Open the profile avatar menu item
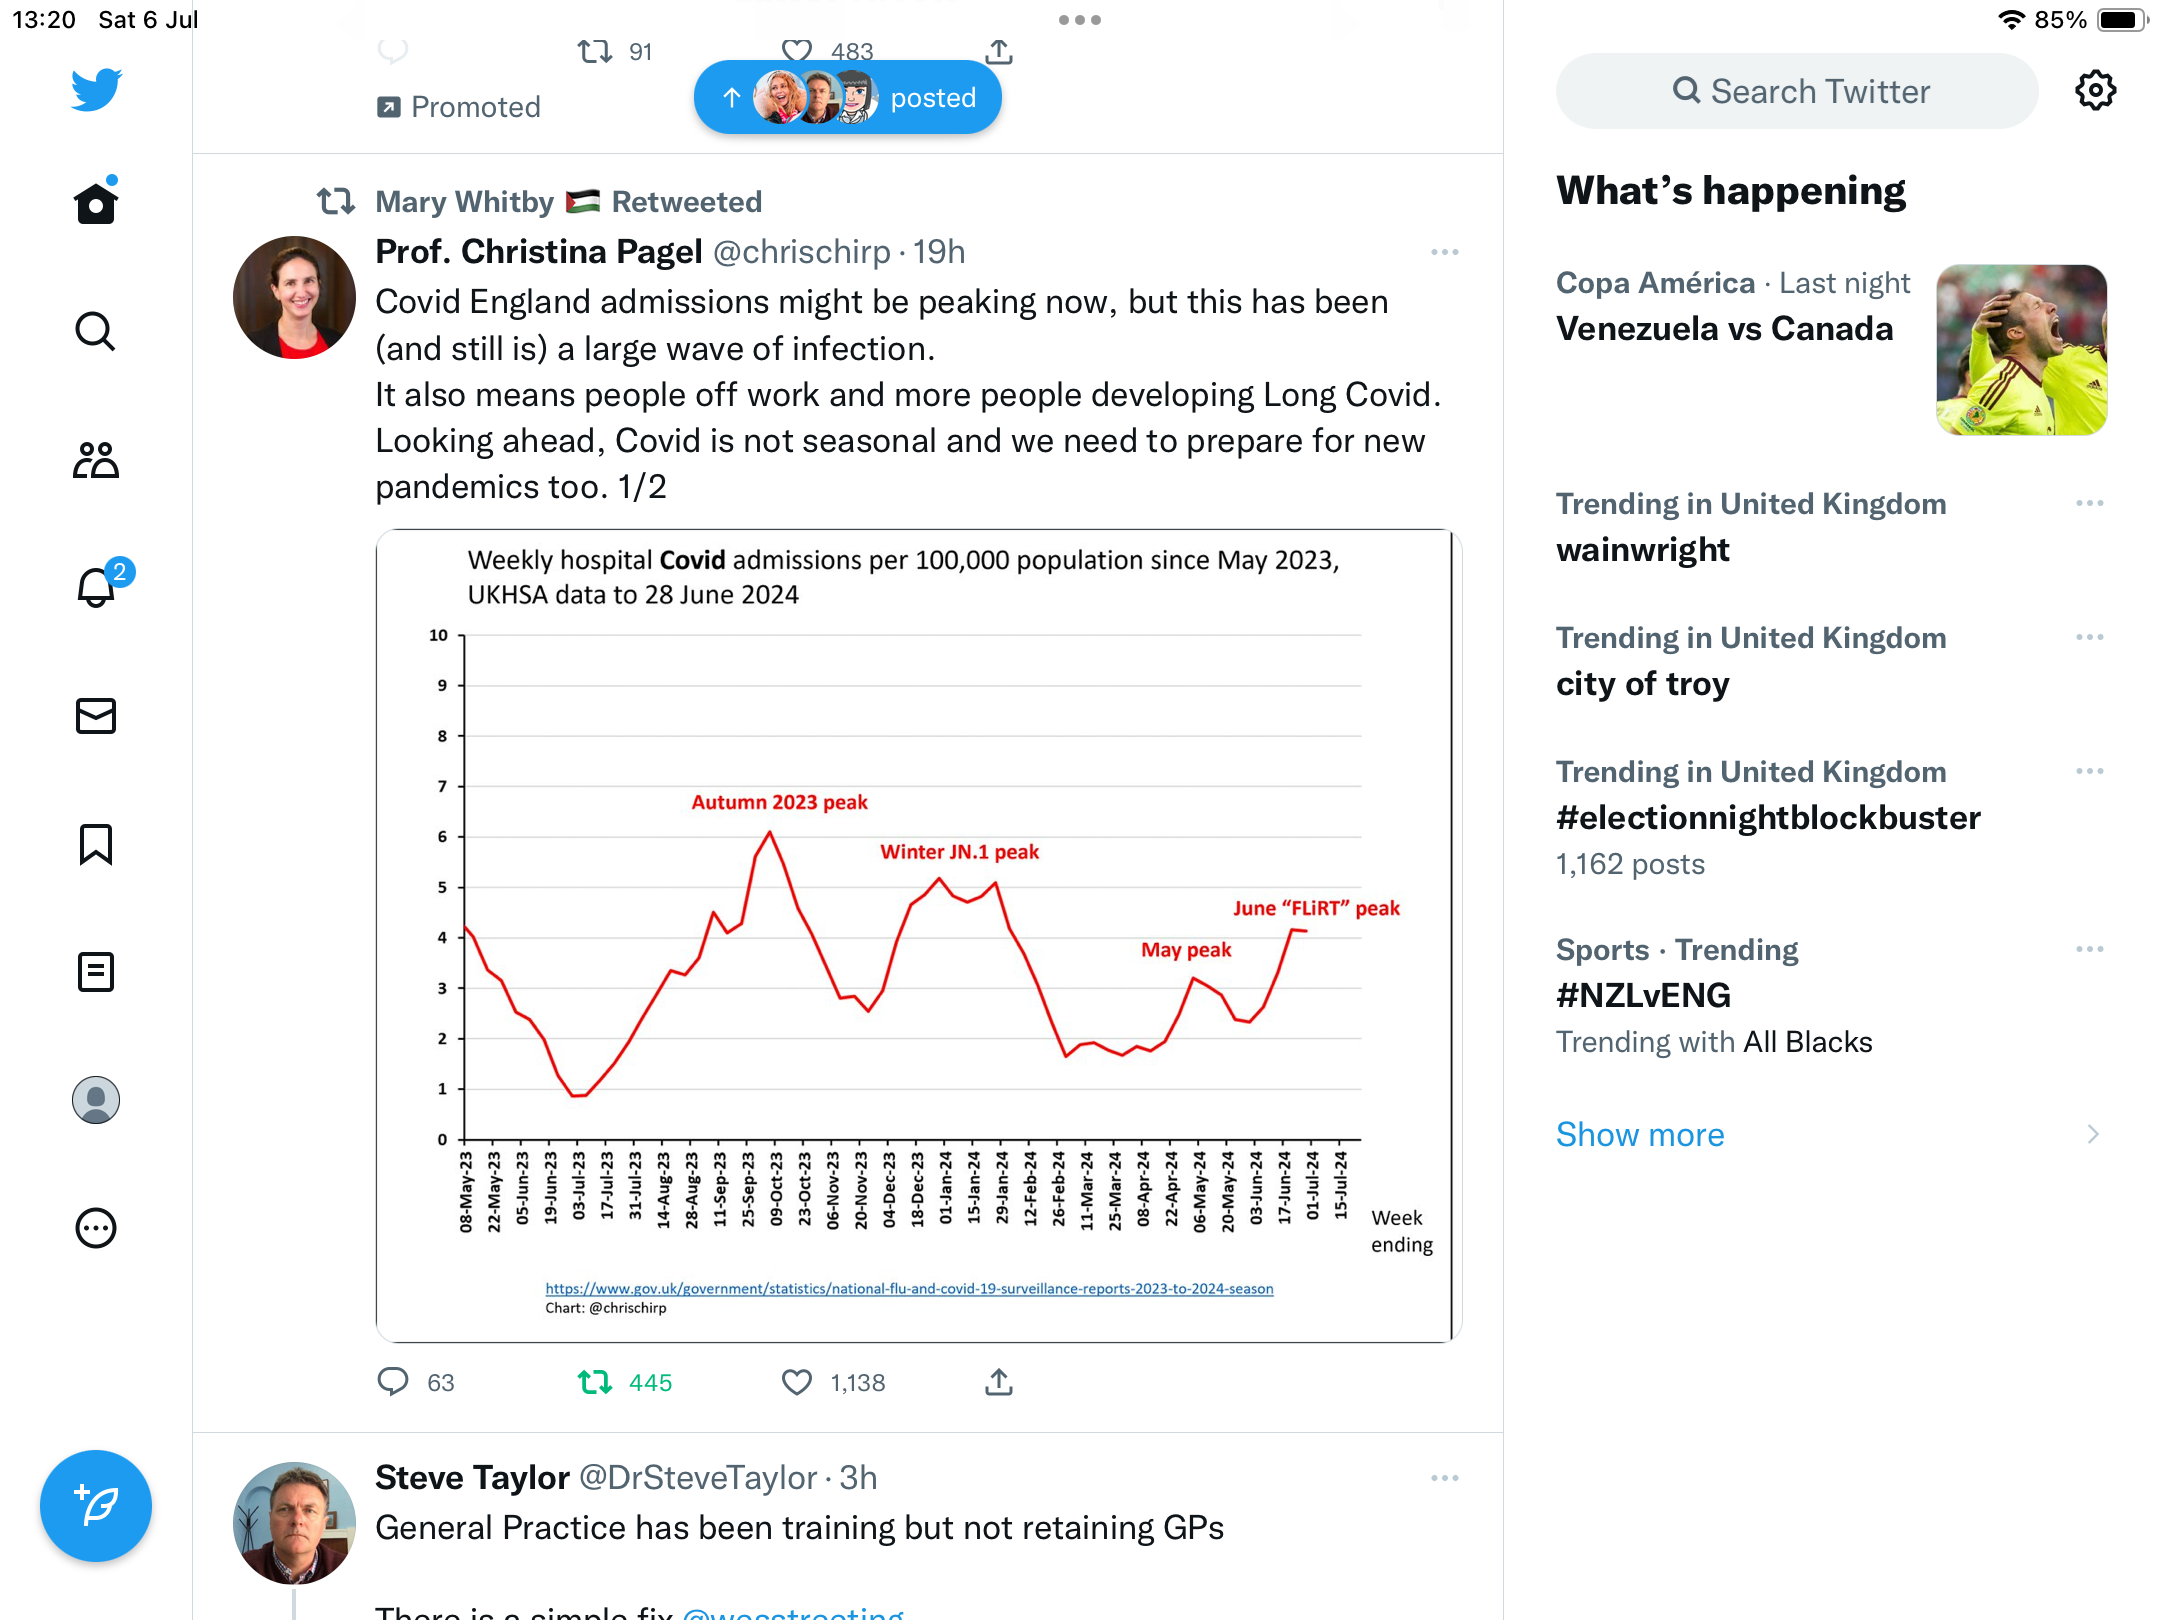The height and width of the screenshot is (1620, 2160). (96, 1100)
